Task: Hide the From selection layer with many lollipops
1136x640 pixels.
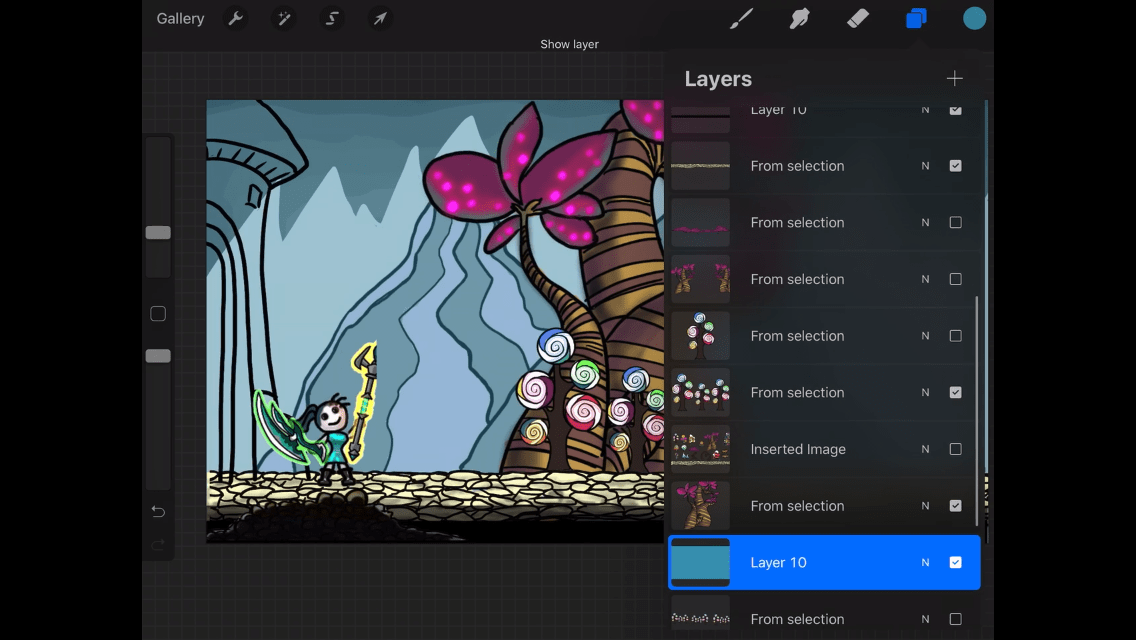Action: click(956, 392)
